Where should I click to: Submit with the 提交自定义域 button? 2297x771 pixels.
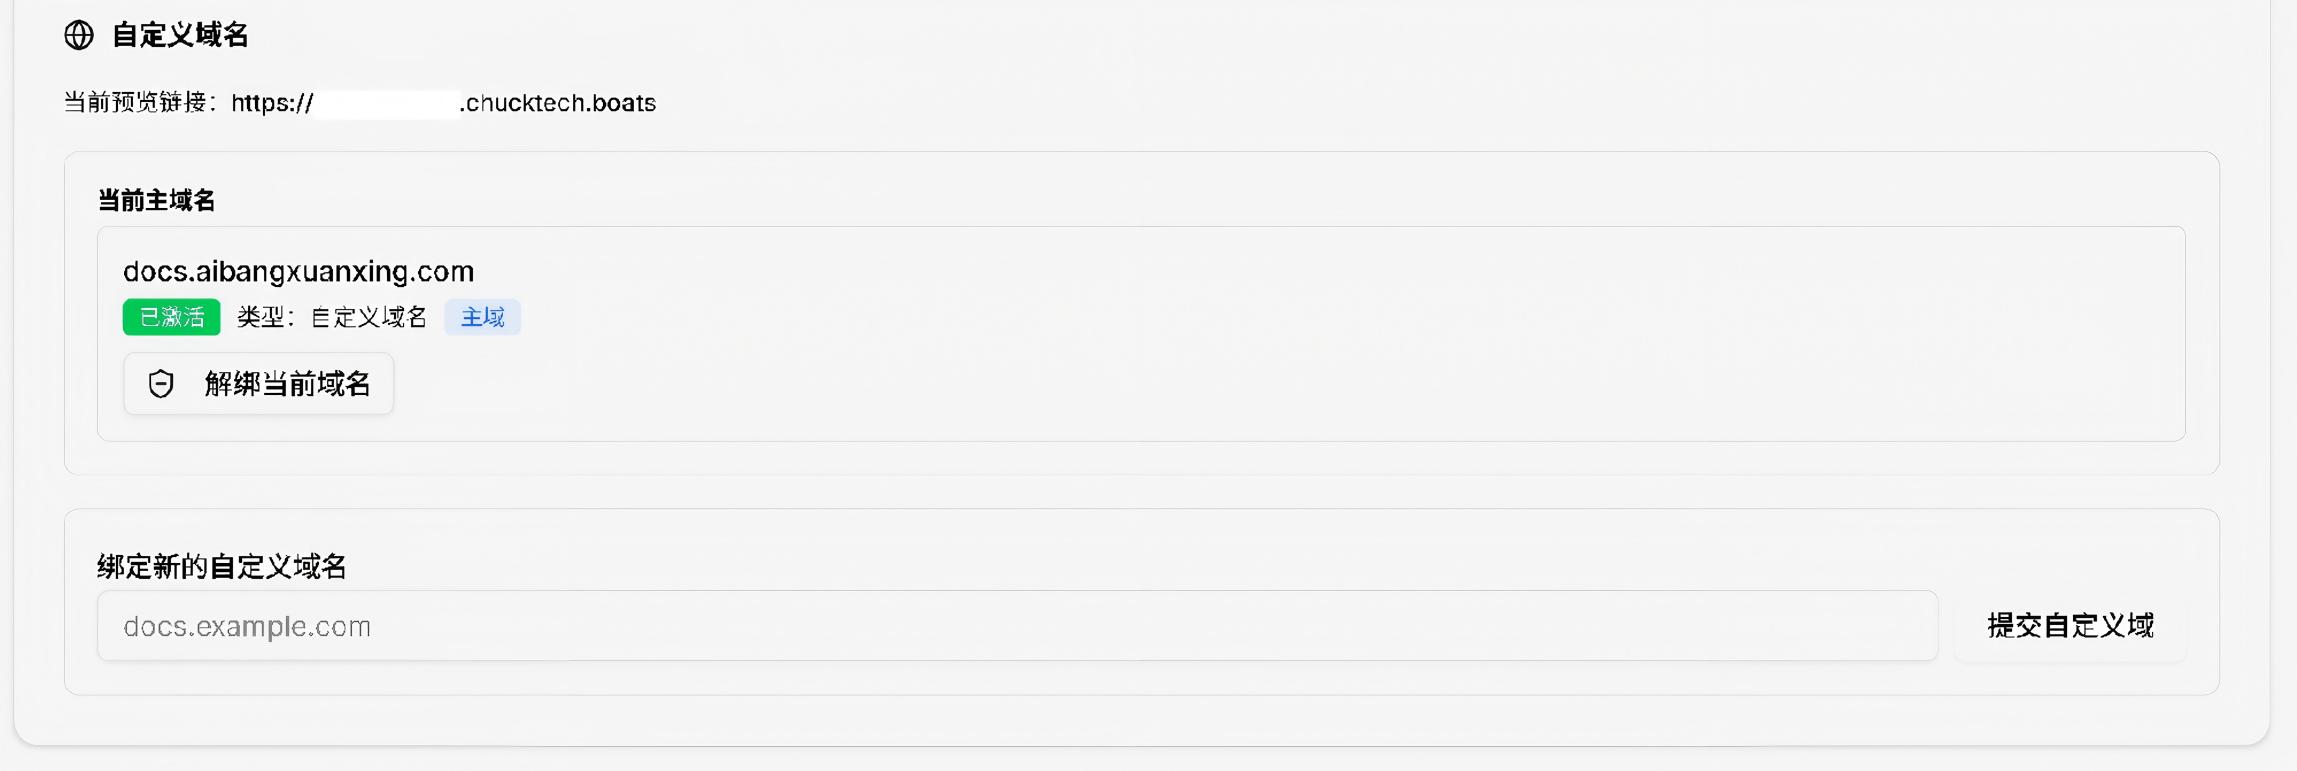(2069, 626)
